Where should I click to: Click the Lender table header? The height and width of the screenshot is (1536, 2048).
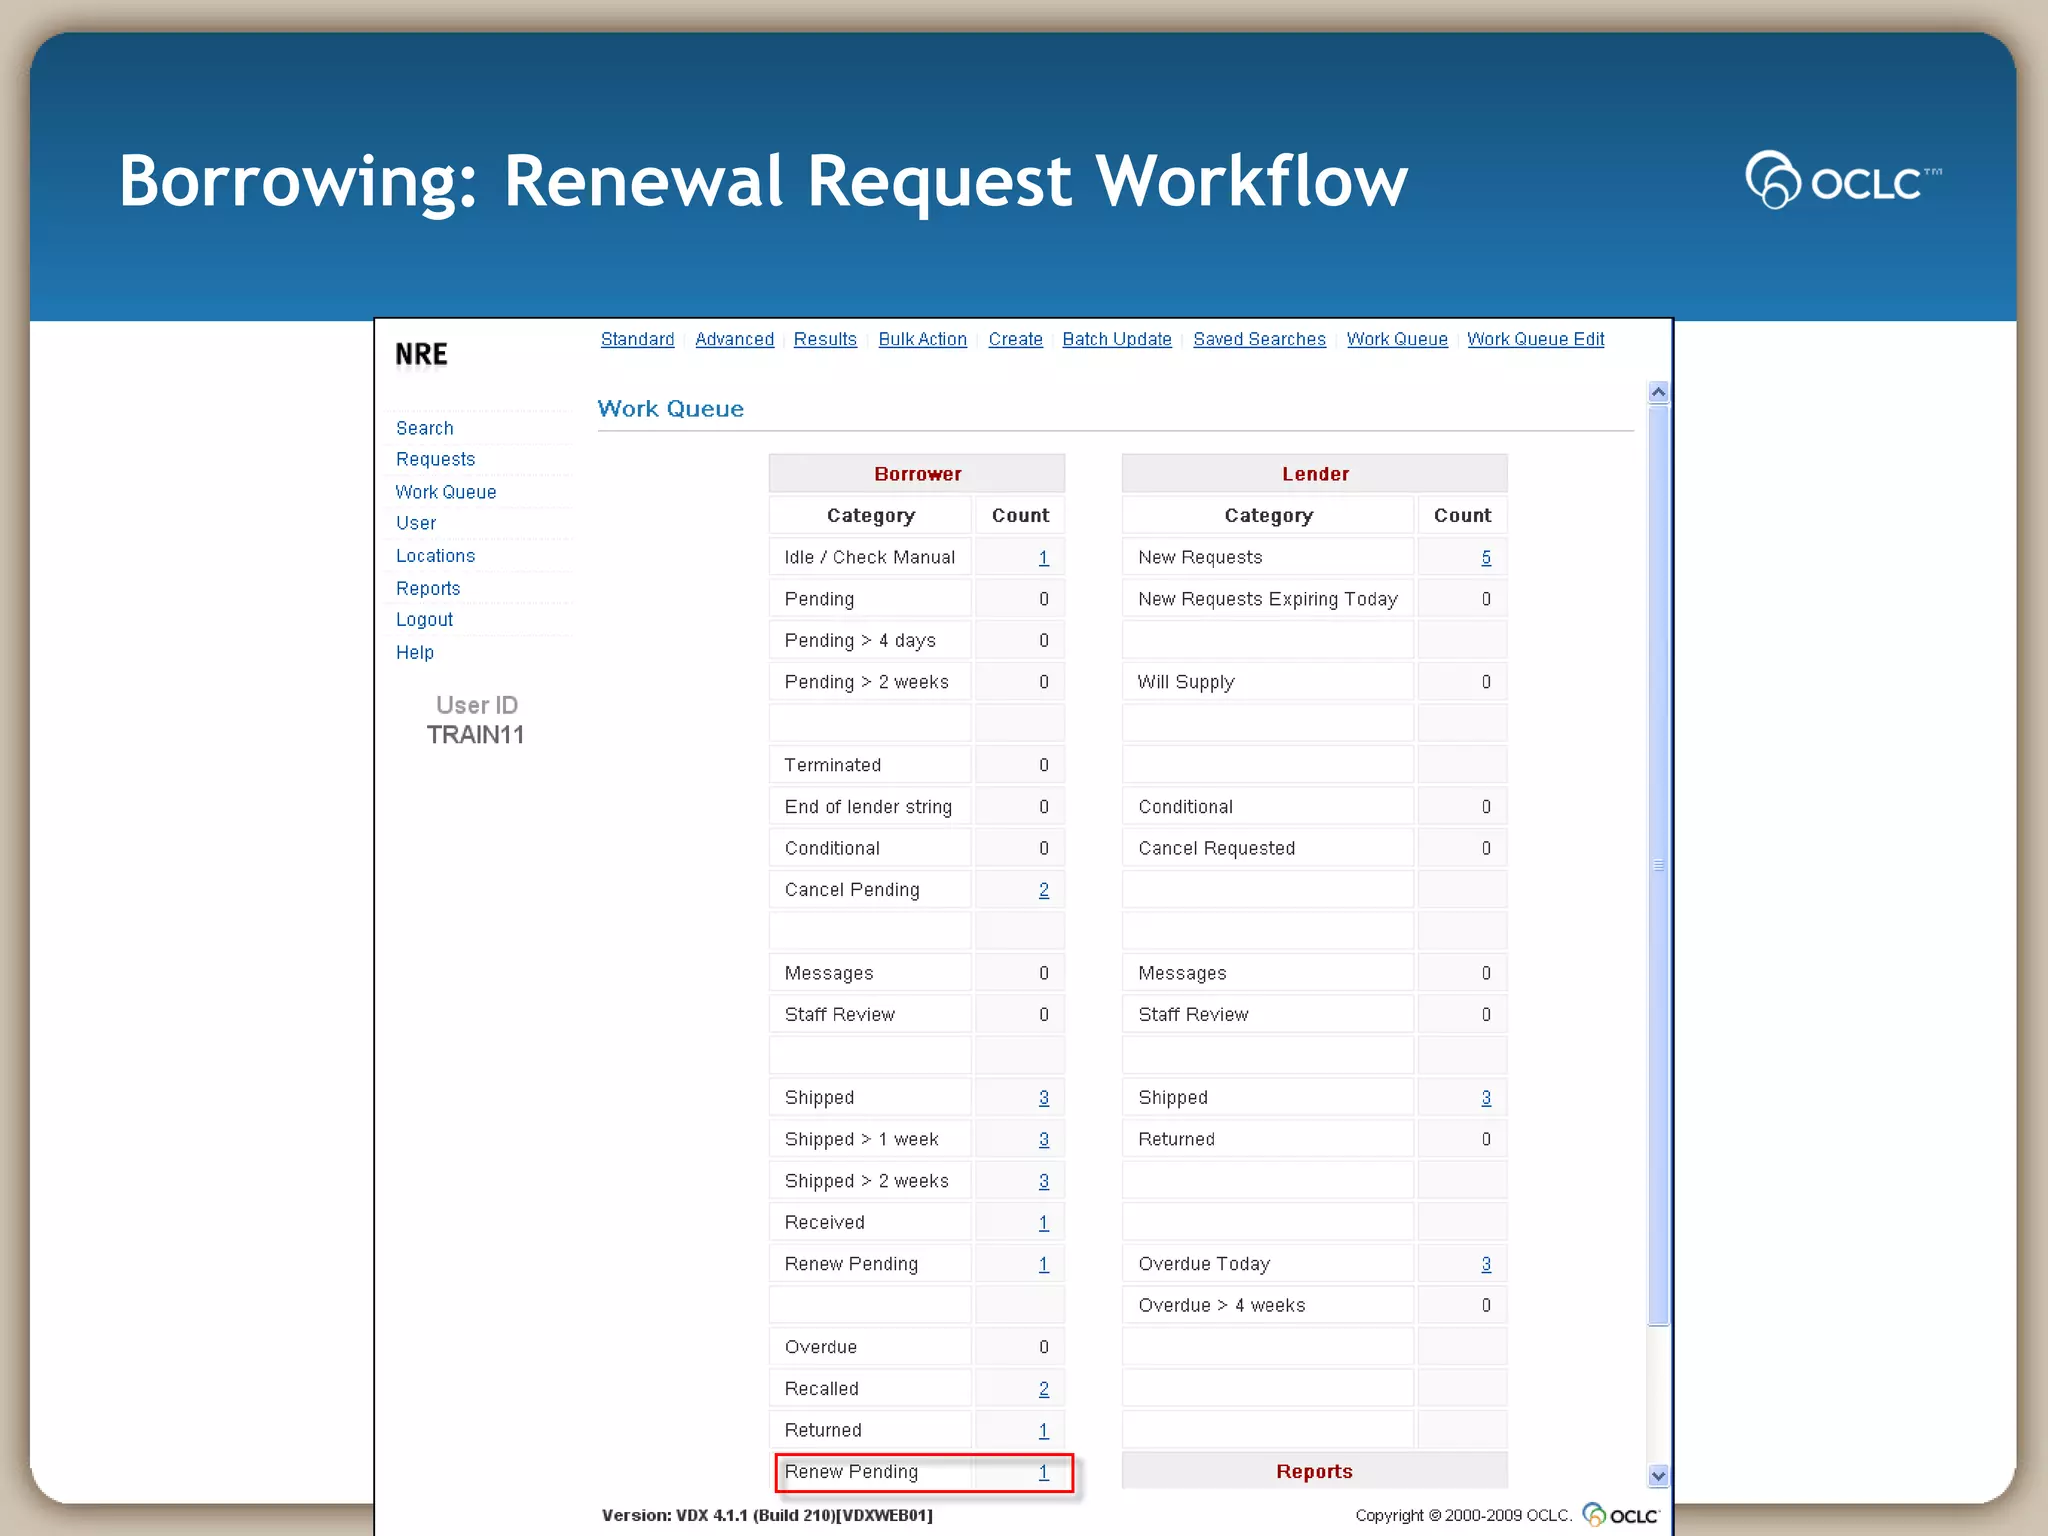(1314, 473)
